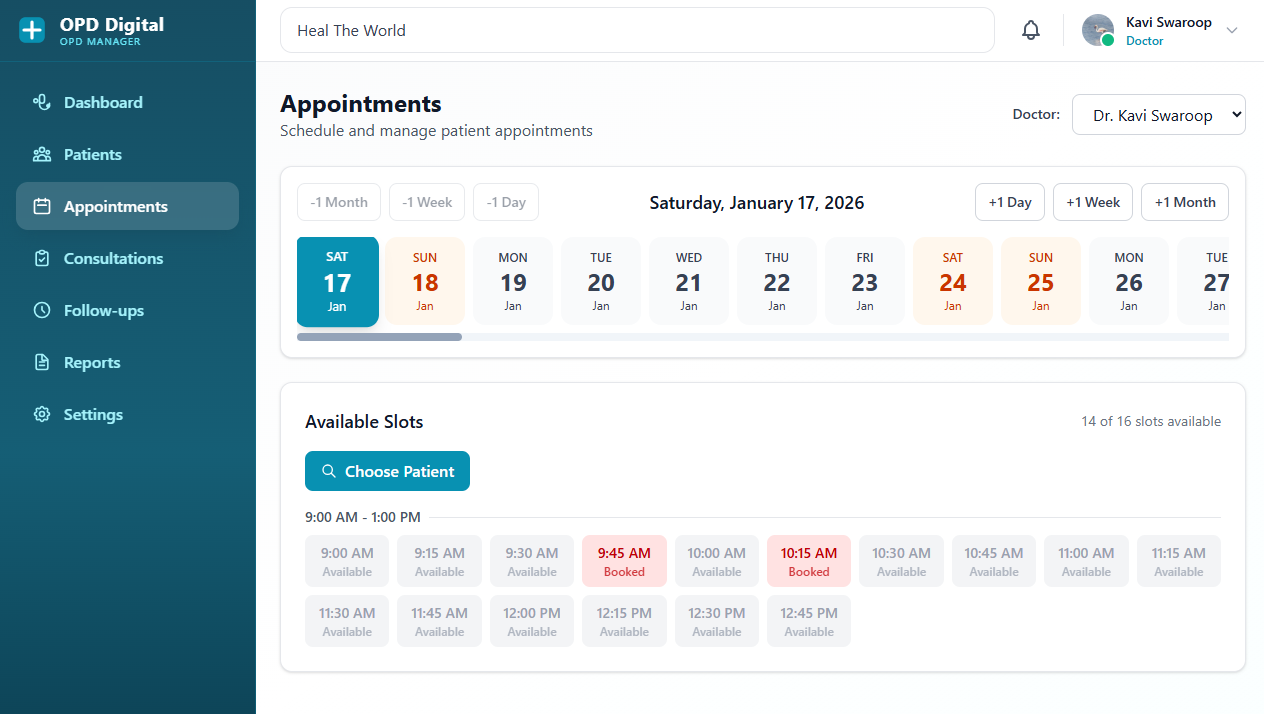The height and width of the screenshot is (714, 1264).
Task: Click the Dashboard stethoscope icon
Action: tap(42, 102)
